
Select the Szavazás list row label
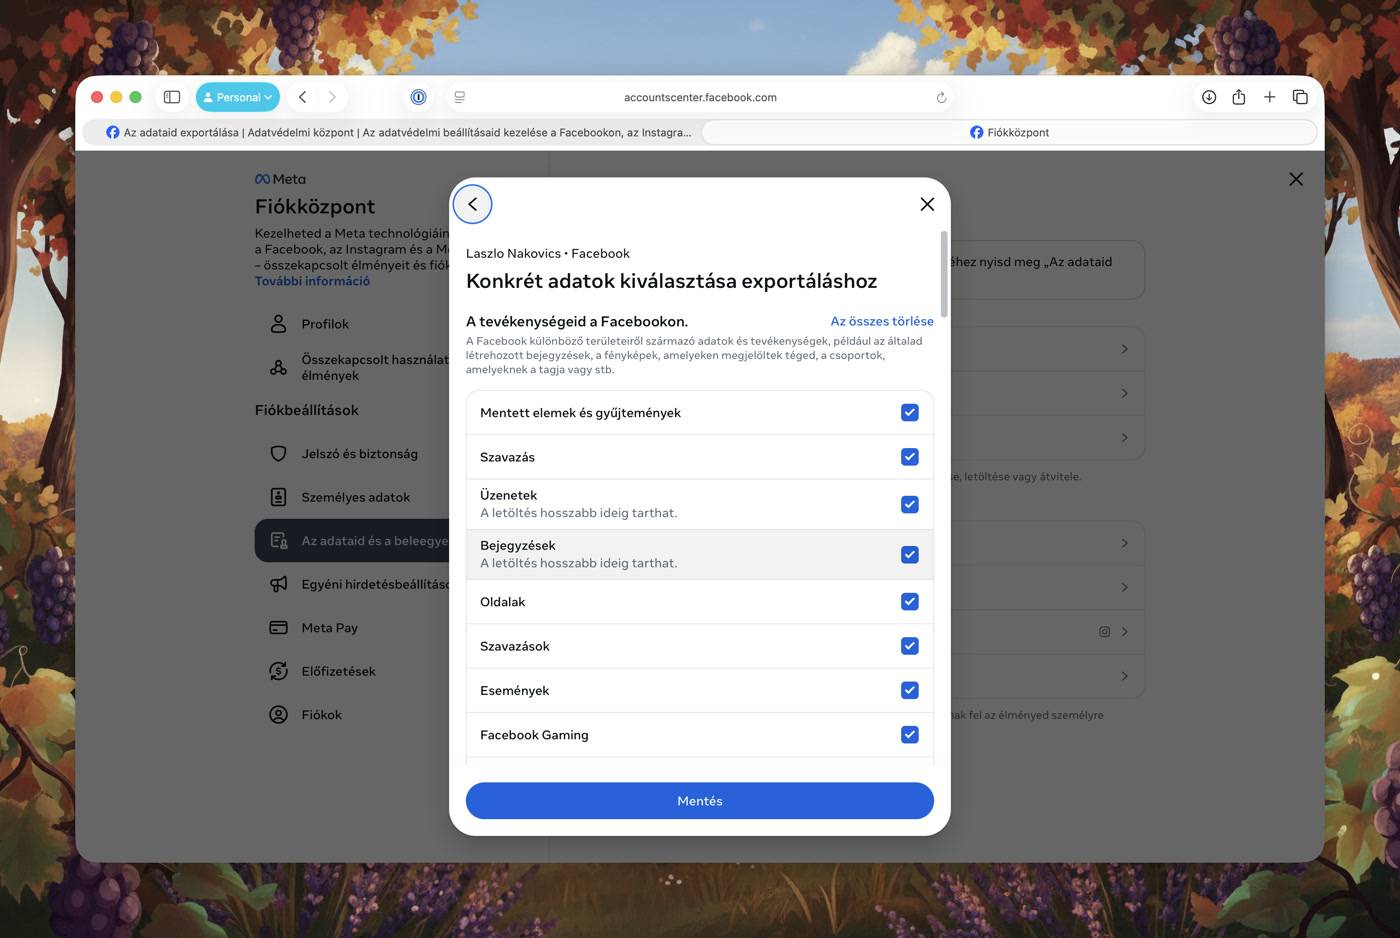click(507, 457)
